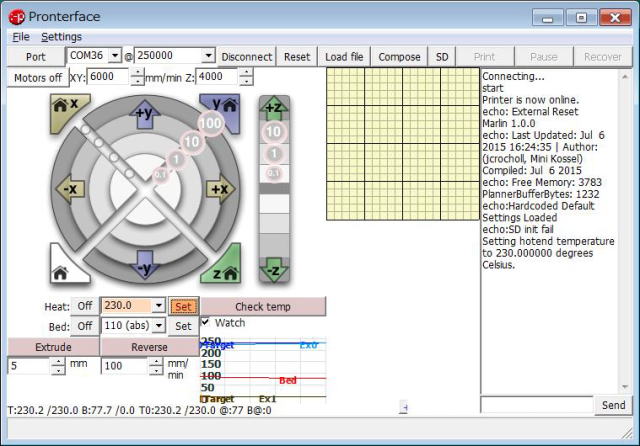Lower Z axis with -Z arrow
The width and height of the screenshot is (640, 446).
tap(274, 269)
